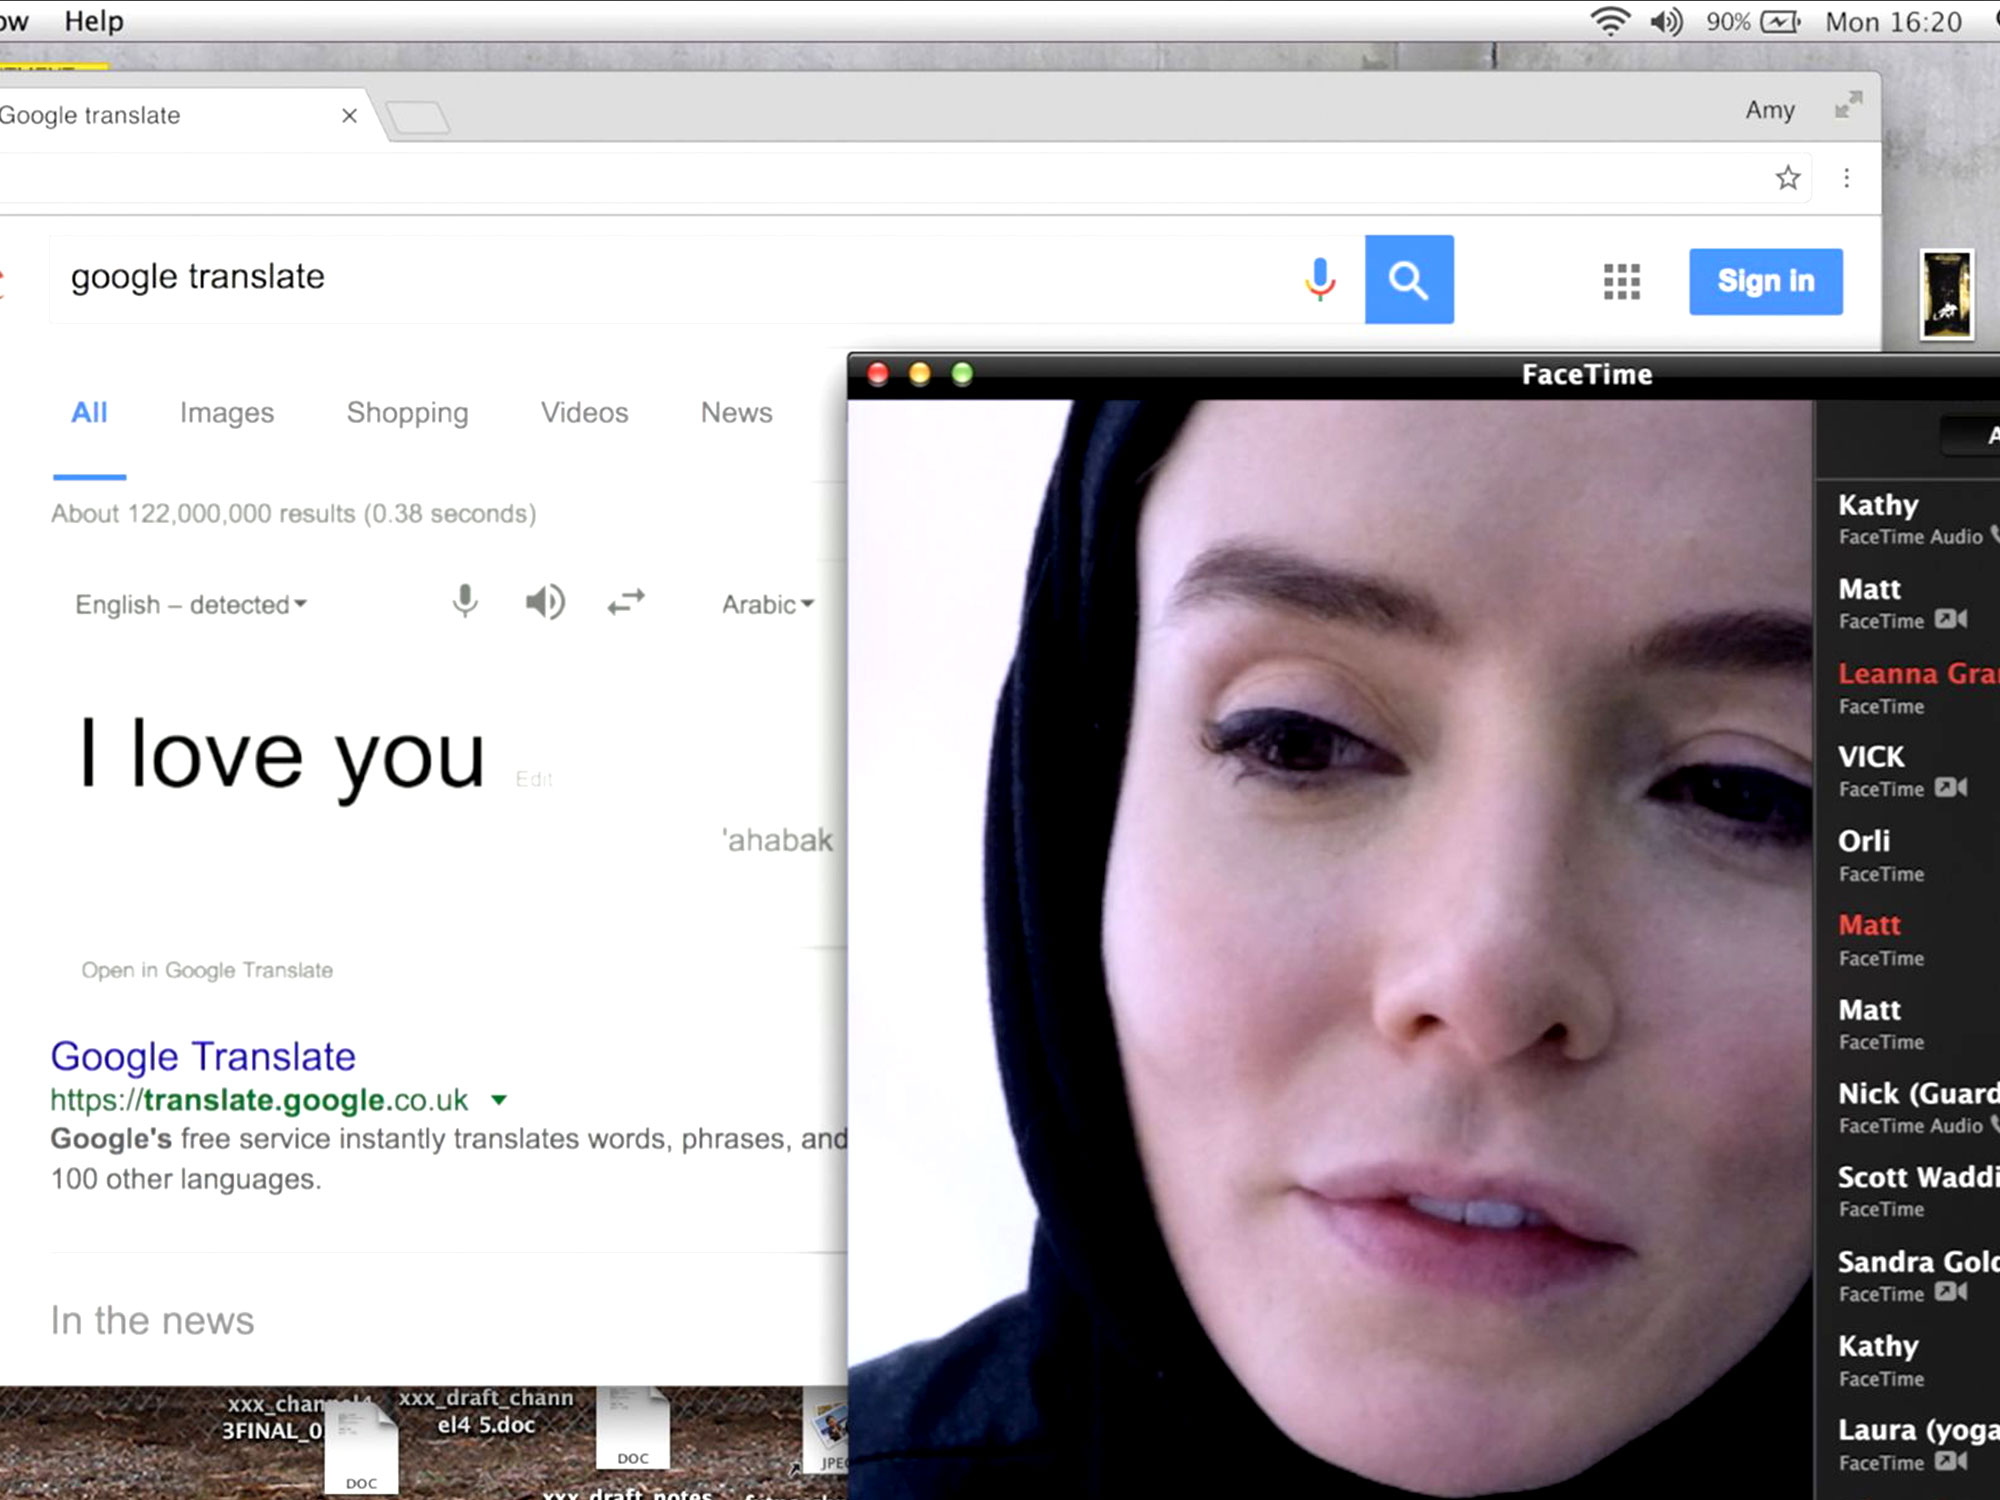Viewport: 2000px width, 1500px height.
Task: Toggle volume icon in menu bar
Action: tap(1666, 21)
